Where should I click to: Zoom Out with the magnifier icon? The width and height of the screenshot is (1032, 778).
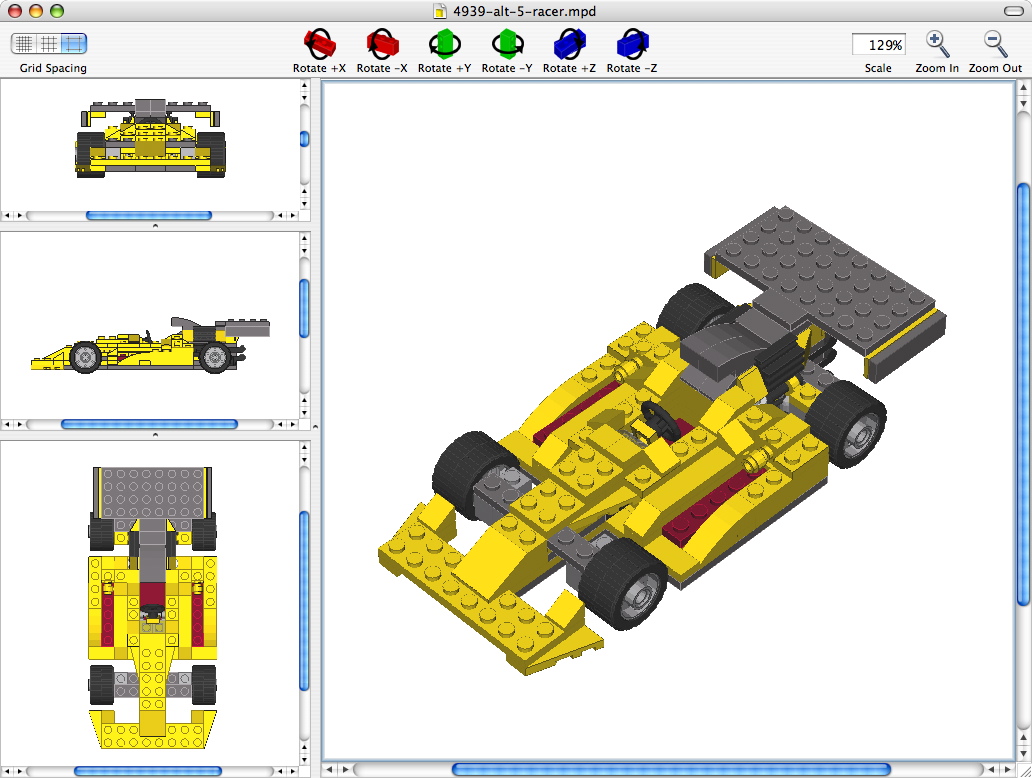[x=993, y=44]
